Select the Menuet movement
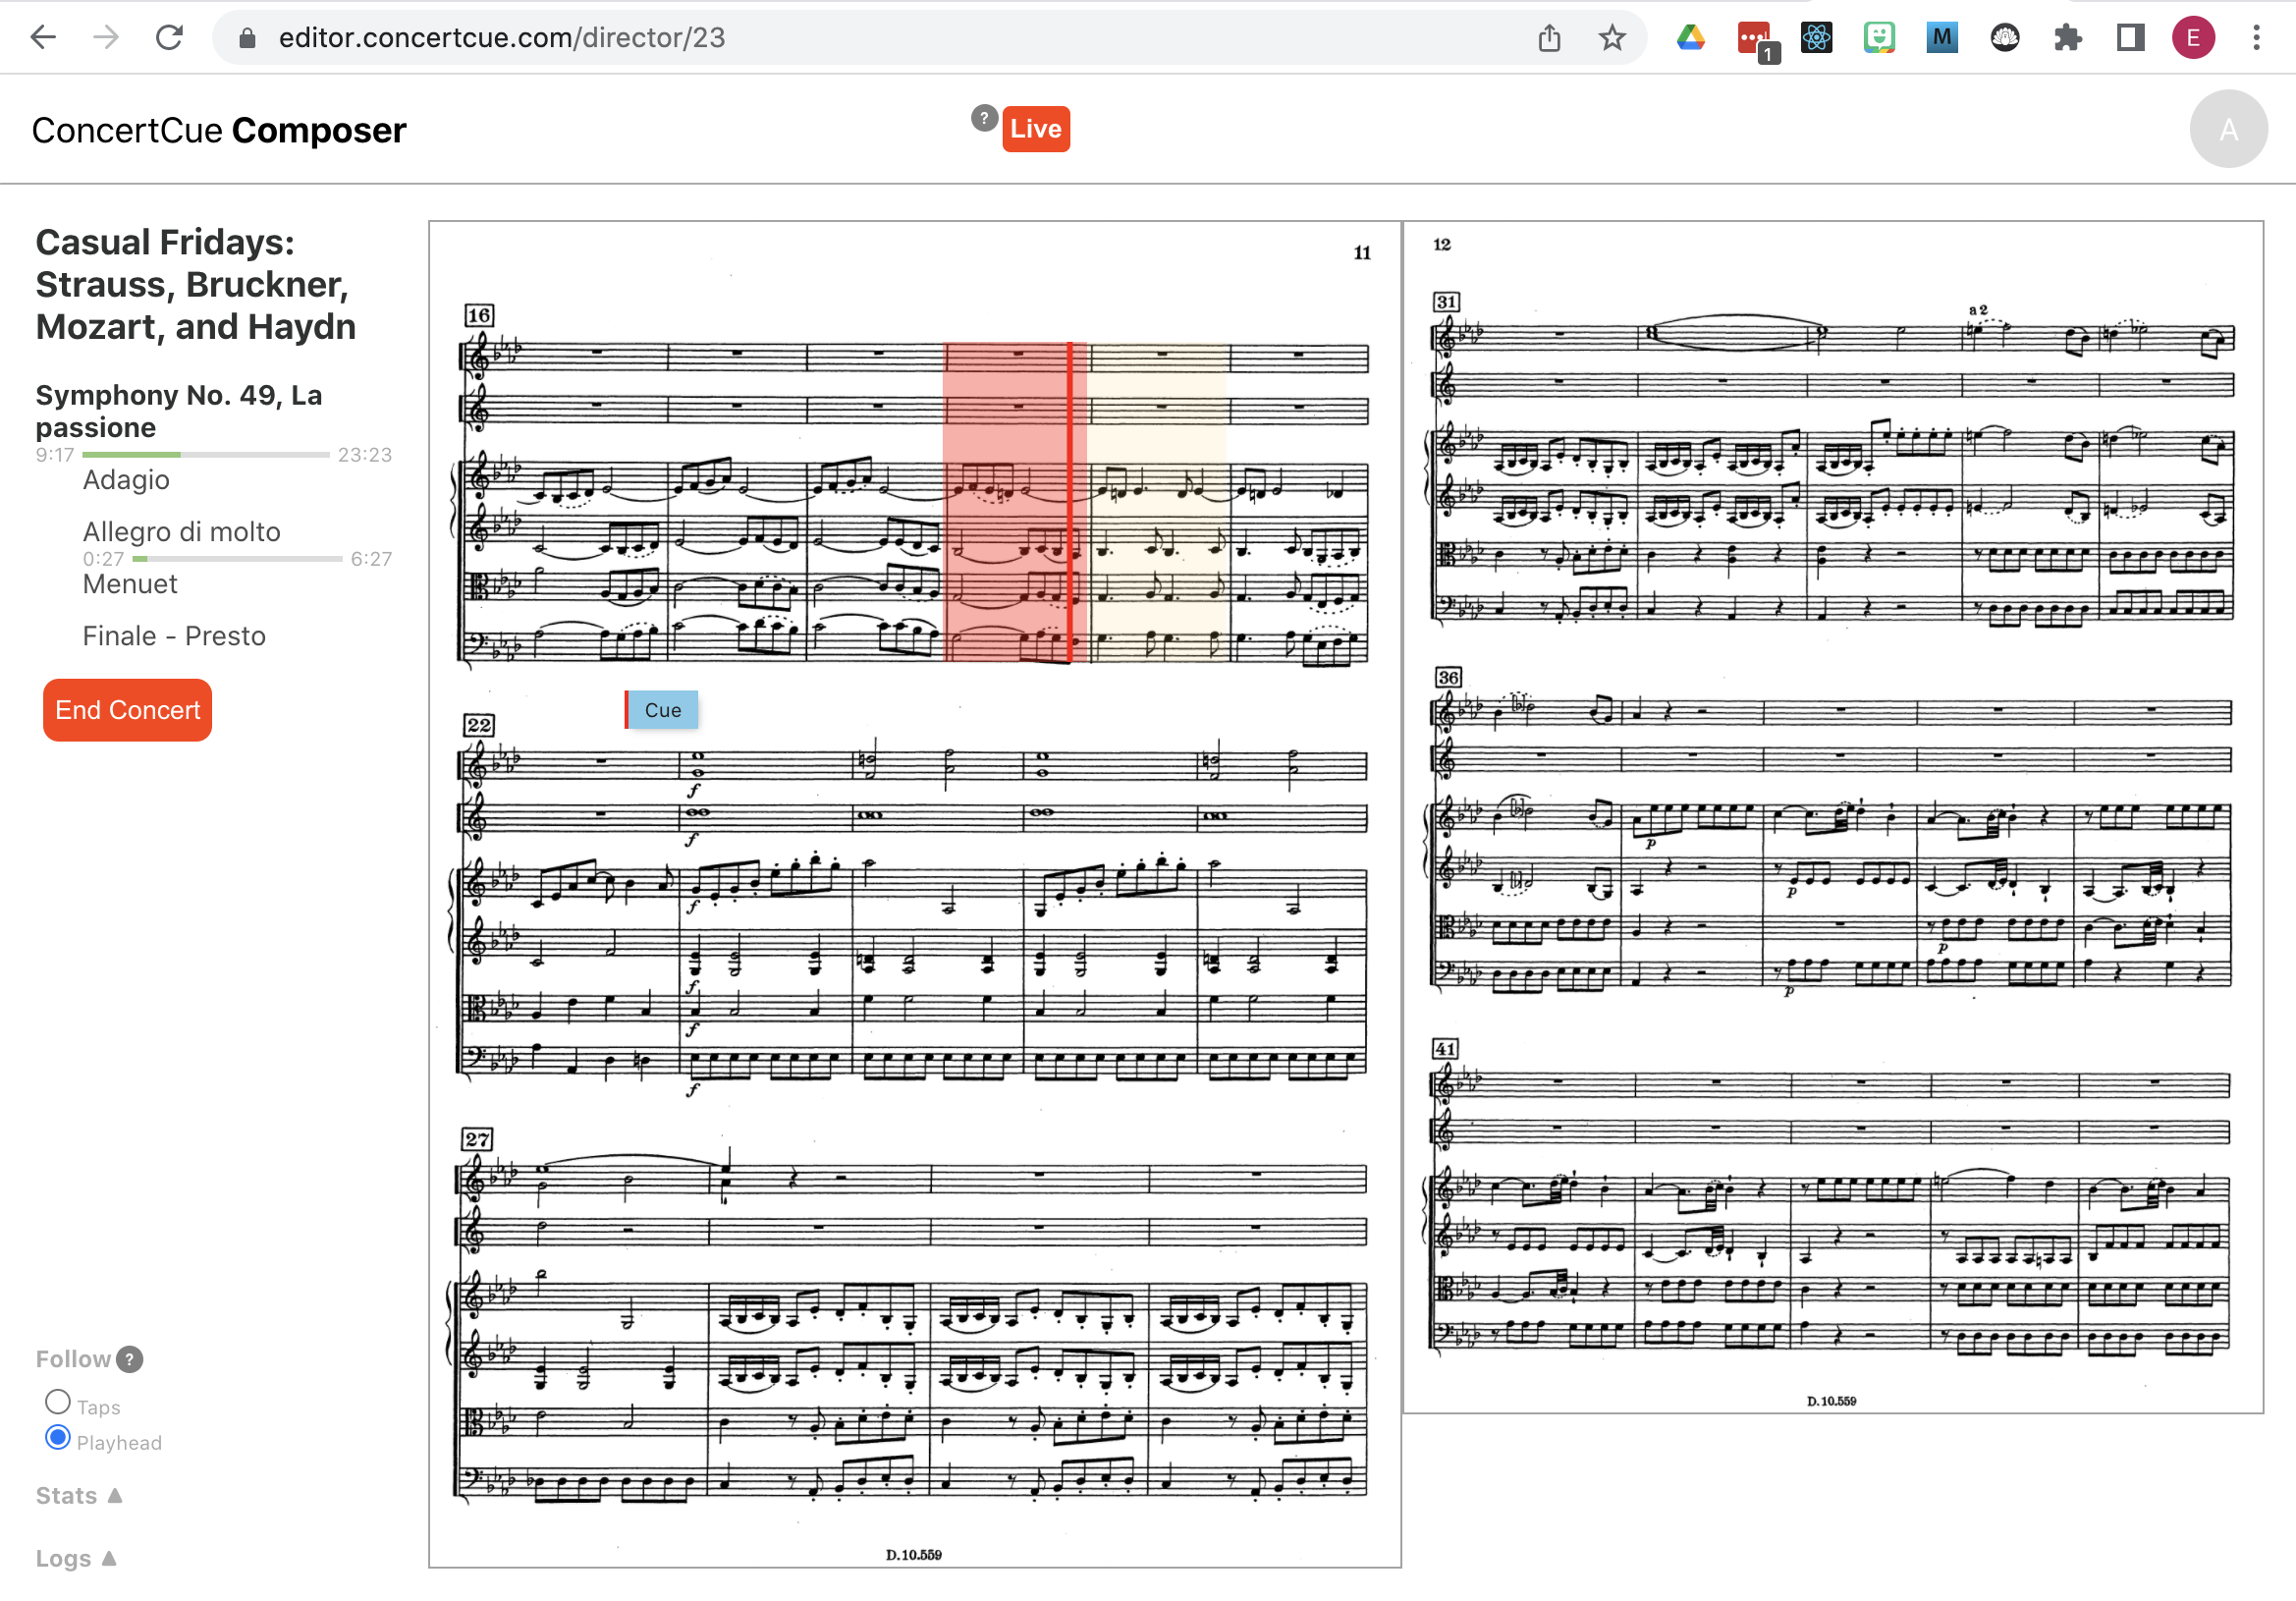The image size is (2296, 1601). [130, 584]
